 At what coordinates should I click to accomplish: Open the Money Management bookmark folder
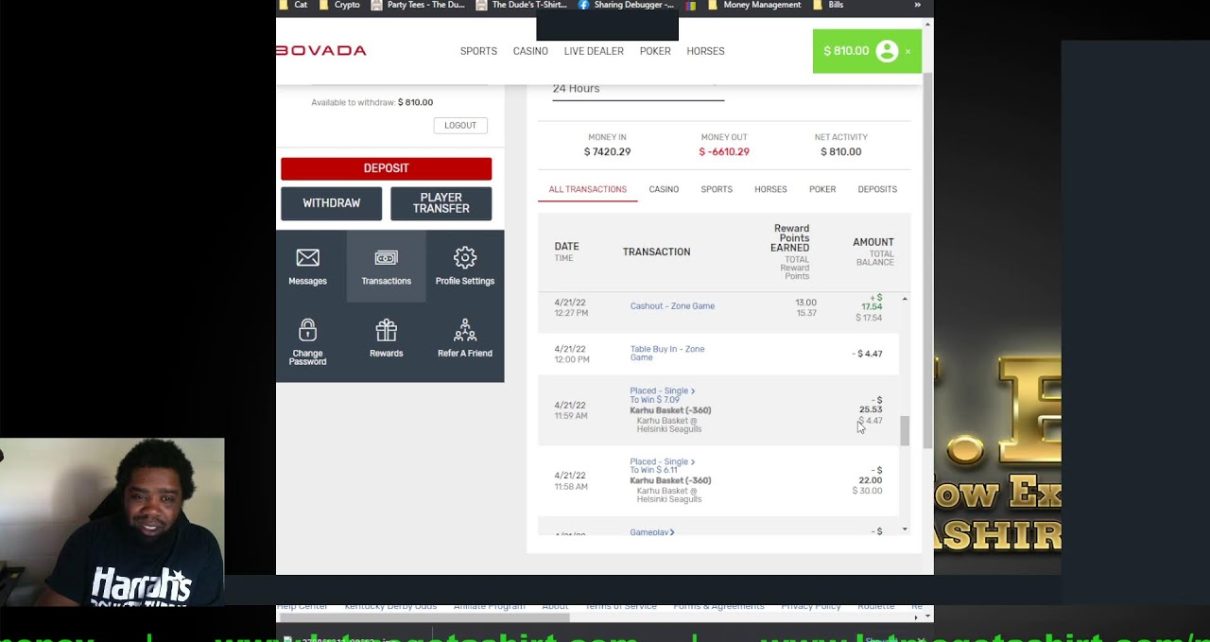pos(755,5)
